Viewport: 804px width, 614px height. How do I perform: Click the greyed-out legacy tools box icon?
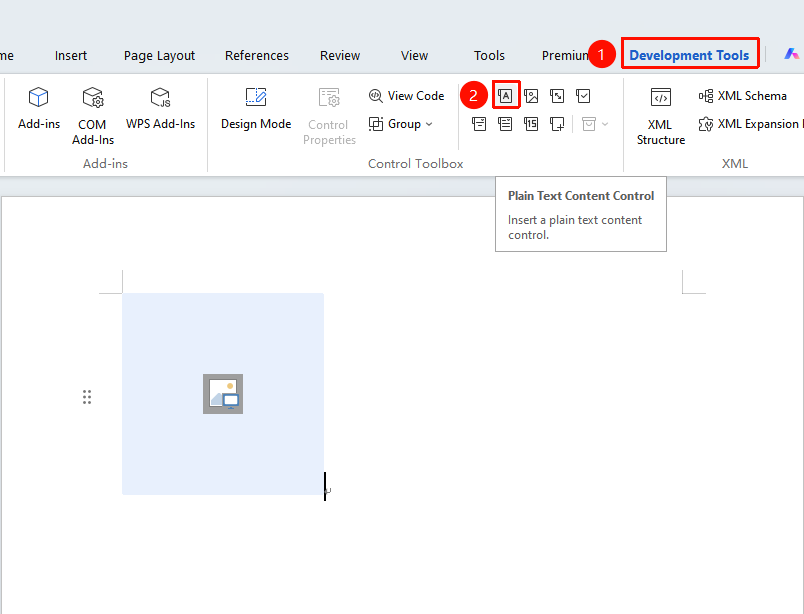point(589,124)
